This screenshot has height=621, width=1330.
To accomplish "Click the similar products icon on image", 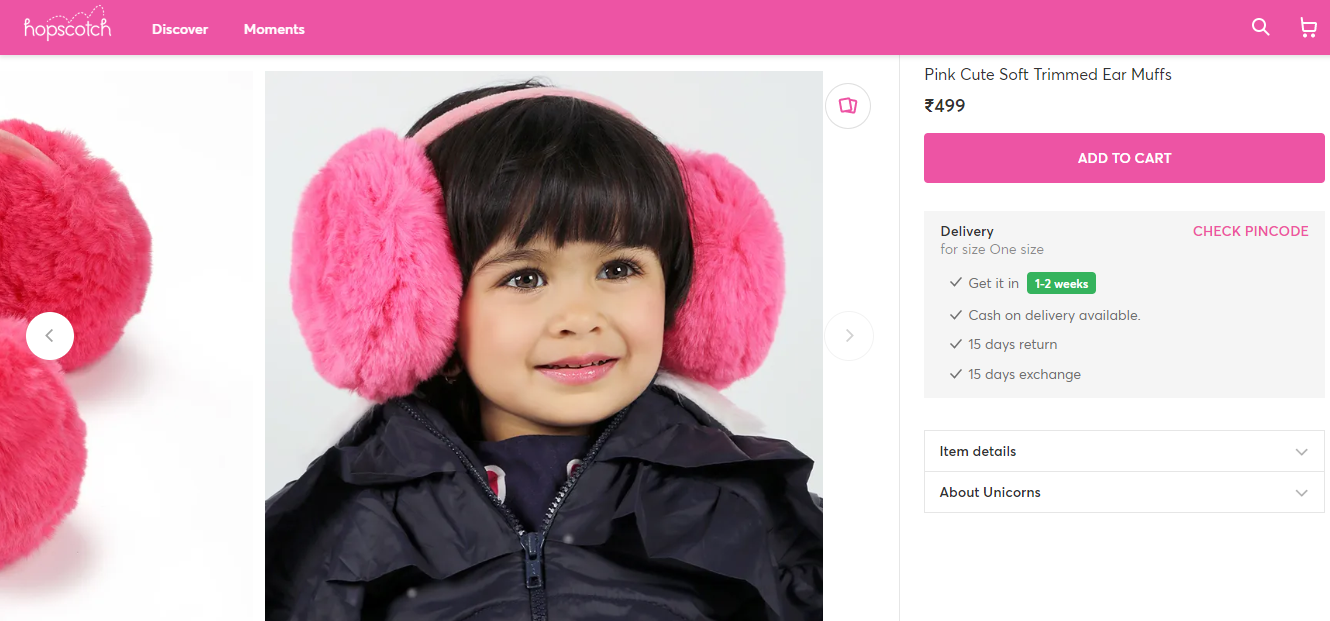I will 848,106.
